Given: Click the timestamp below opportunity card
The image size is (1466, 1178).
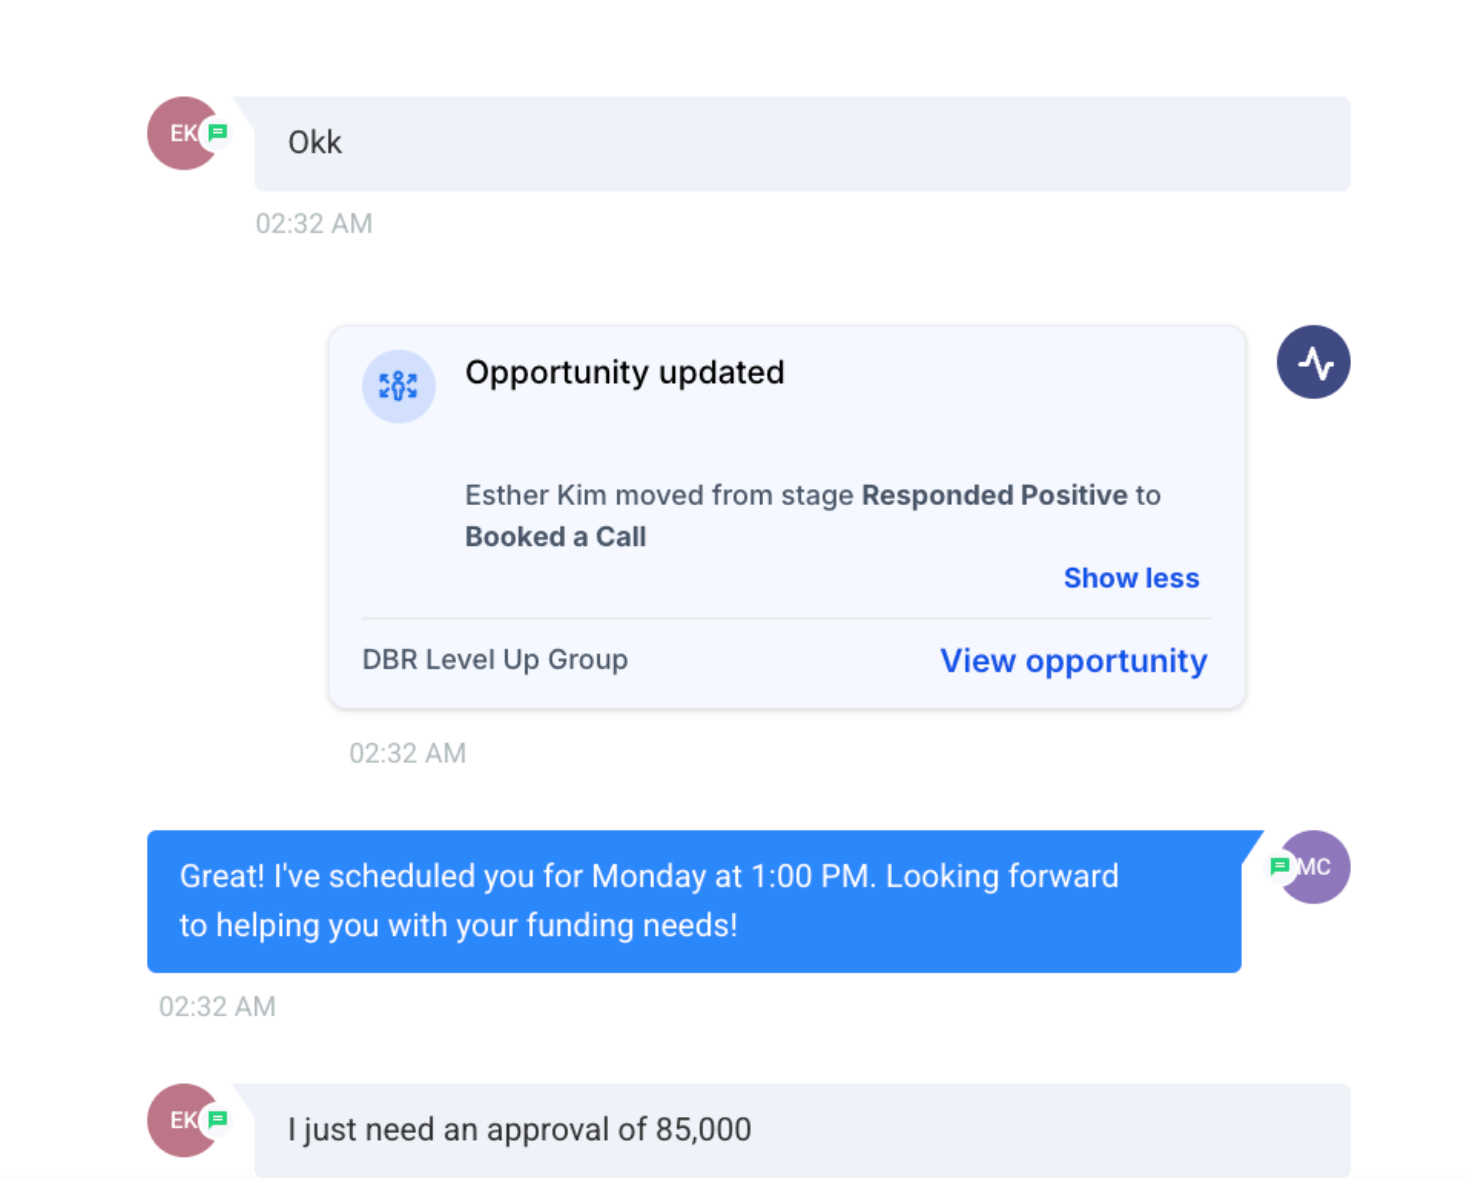Looking at the screenshot, I should click(x=407, y=753).
